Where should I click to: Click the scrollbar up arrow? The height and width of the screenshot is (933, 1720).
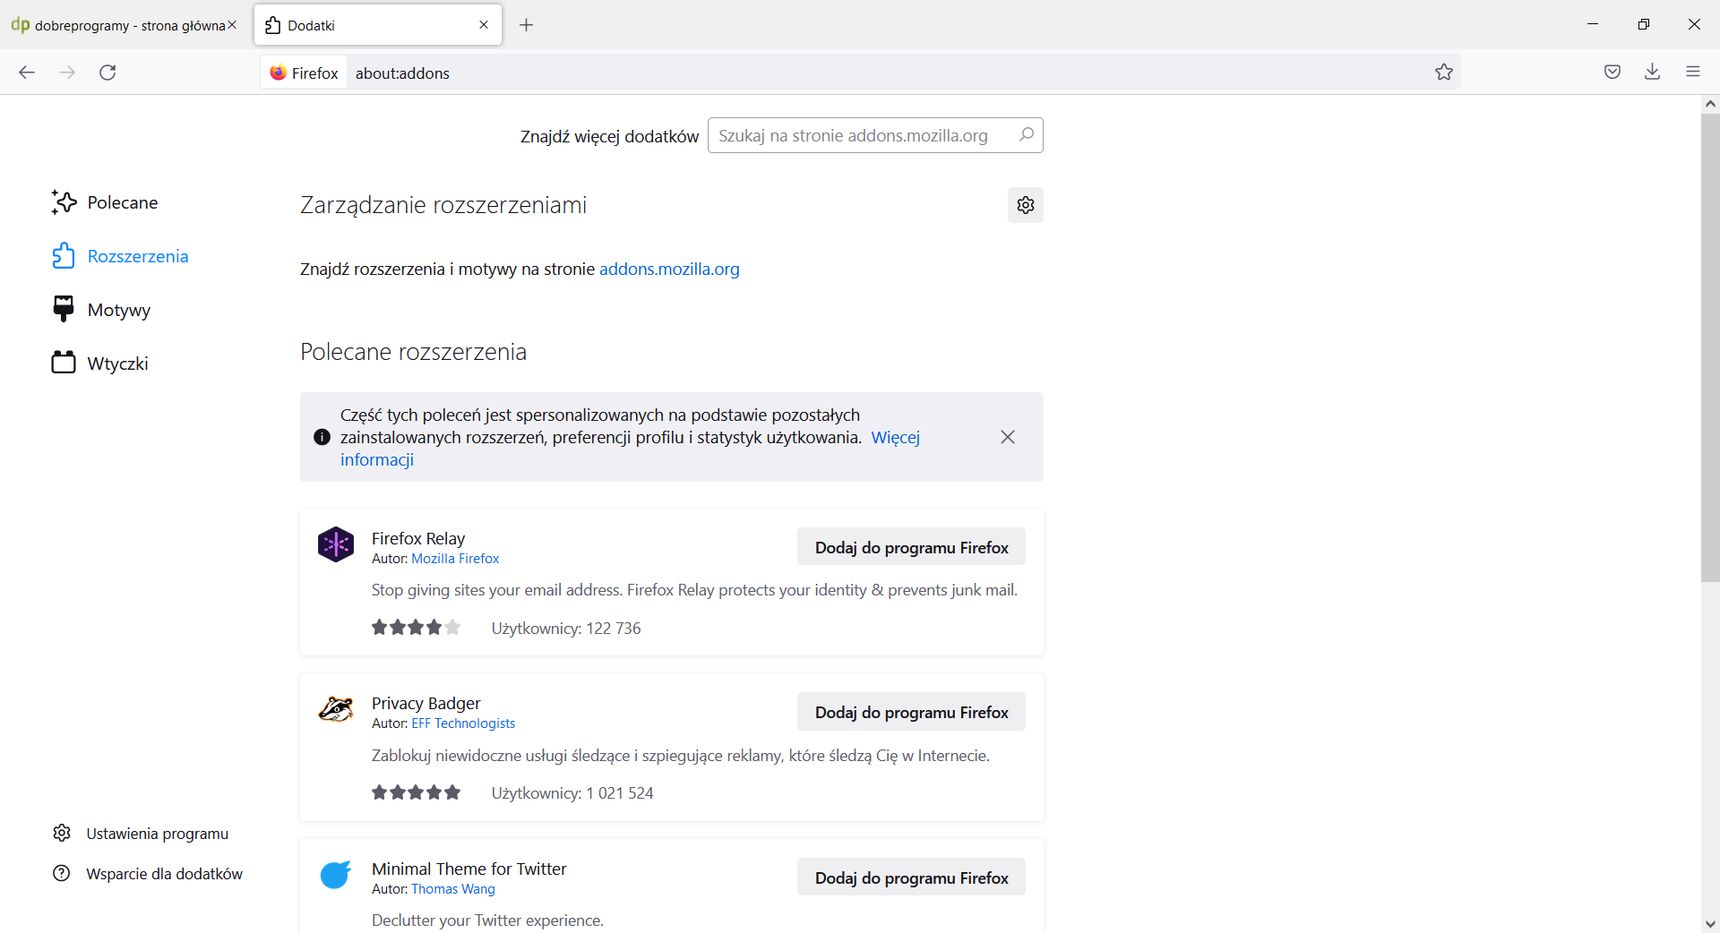pos(1710,104)
